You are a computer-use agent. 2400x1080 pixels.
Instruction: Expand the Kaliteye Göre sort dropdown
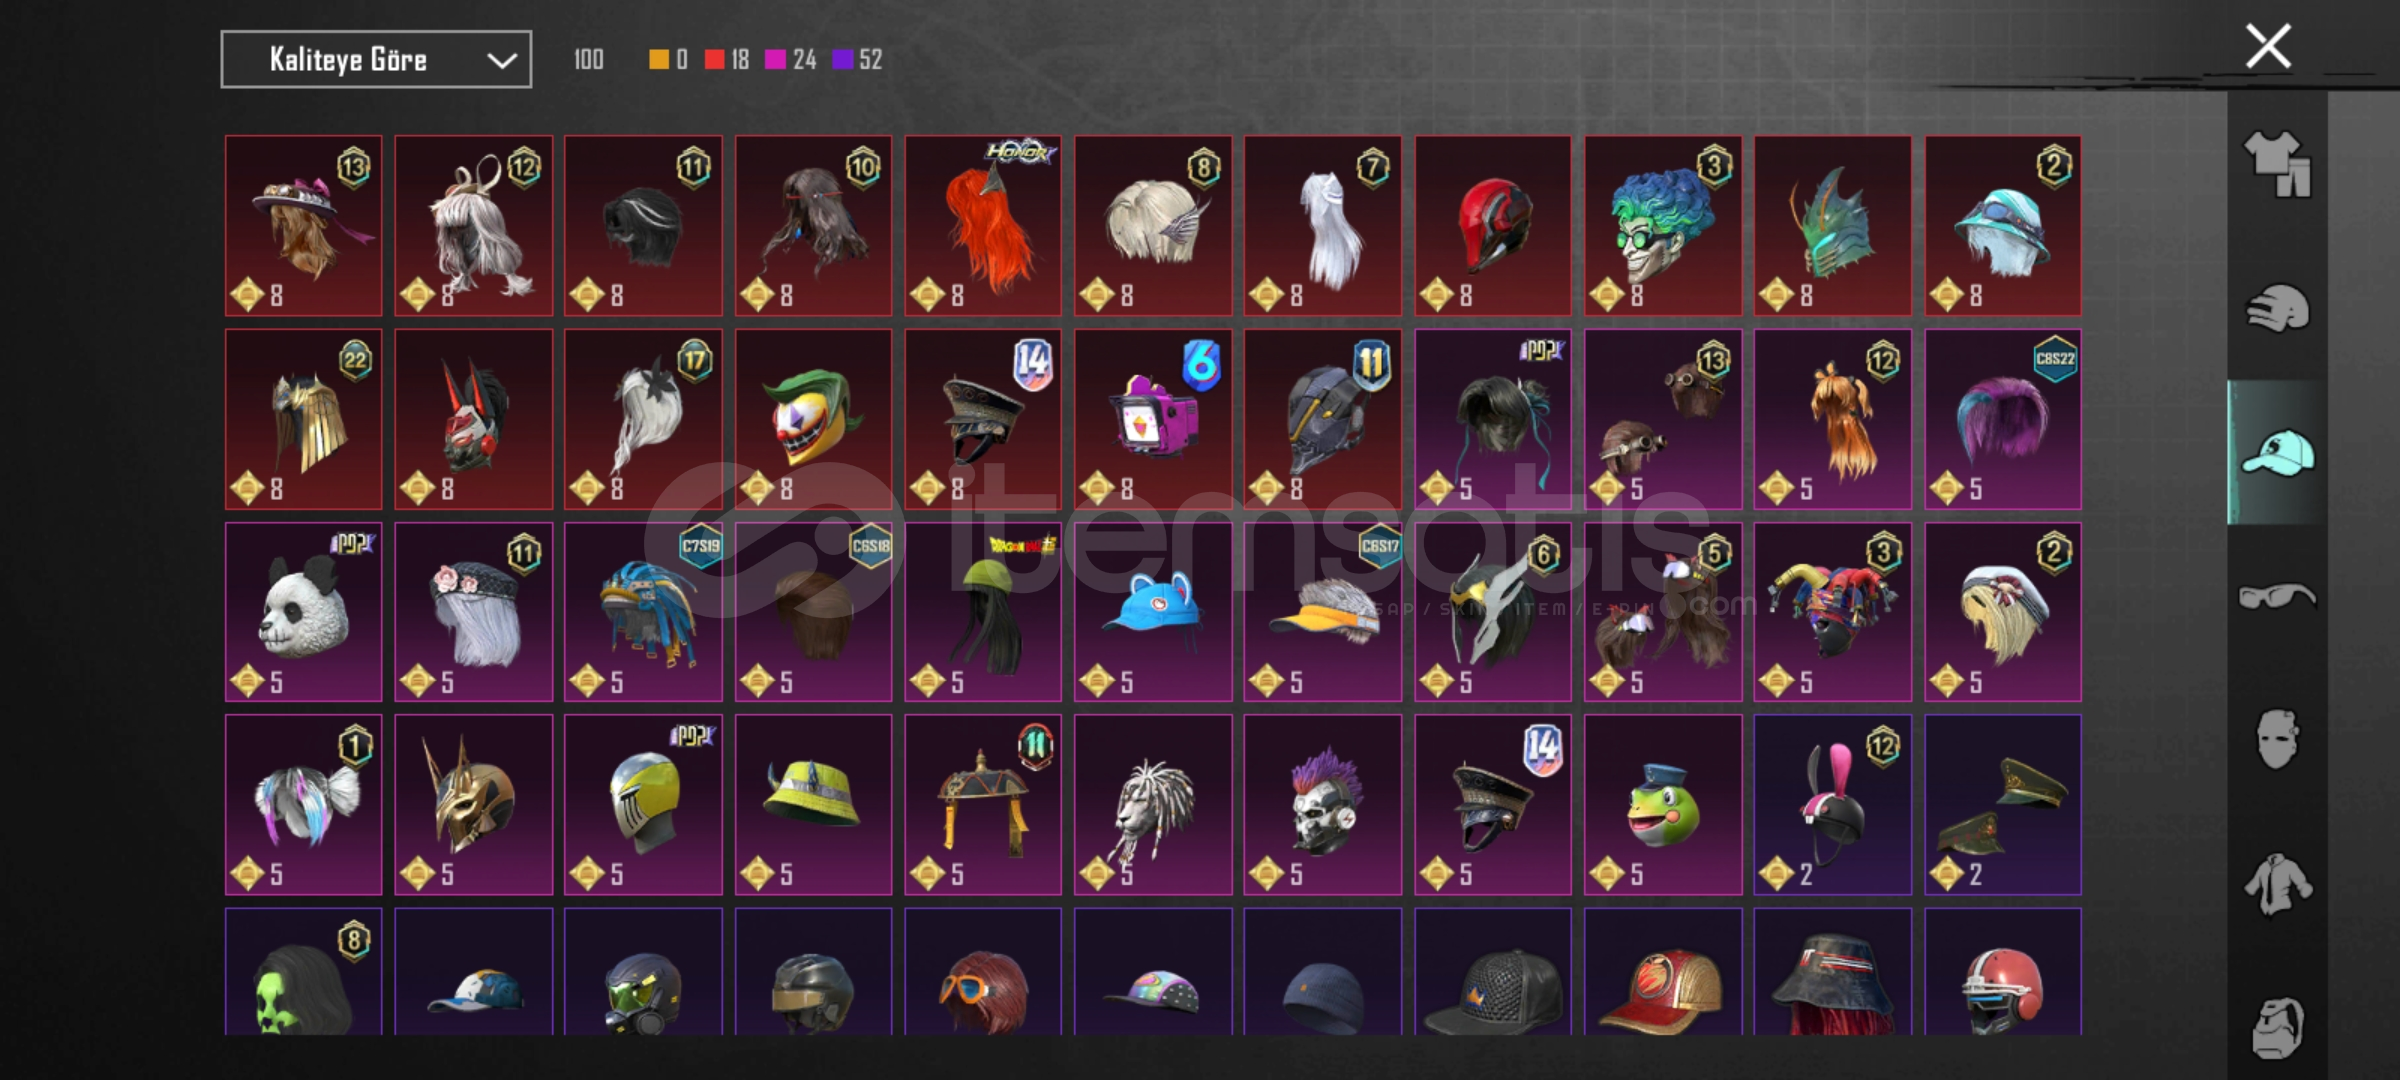[x=376, y=60]
